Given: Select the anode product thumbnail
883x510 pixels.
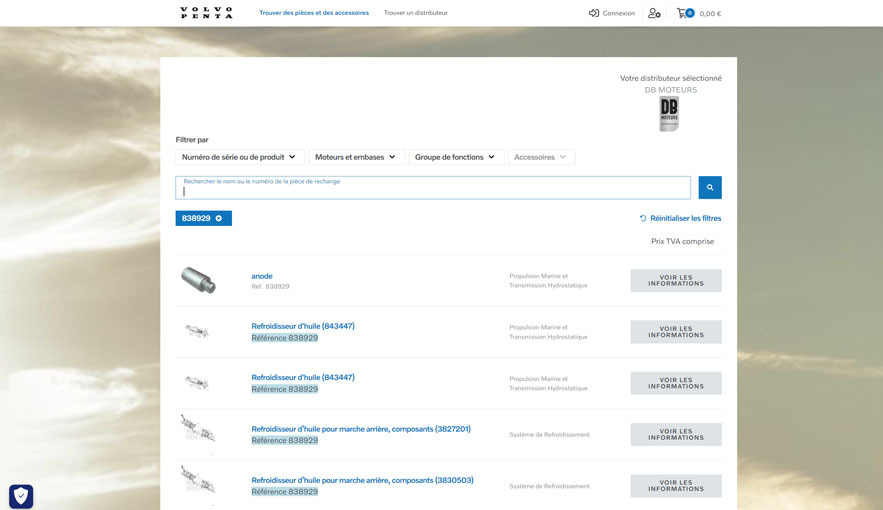Looking at the screenshot, I should click(x=198, y=280).
